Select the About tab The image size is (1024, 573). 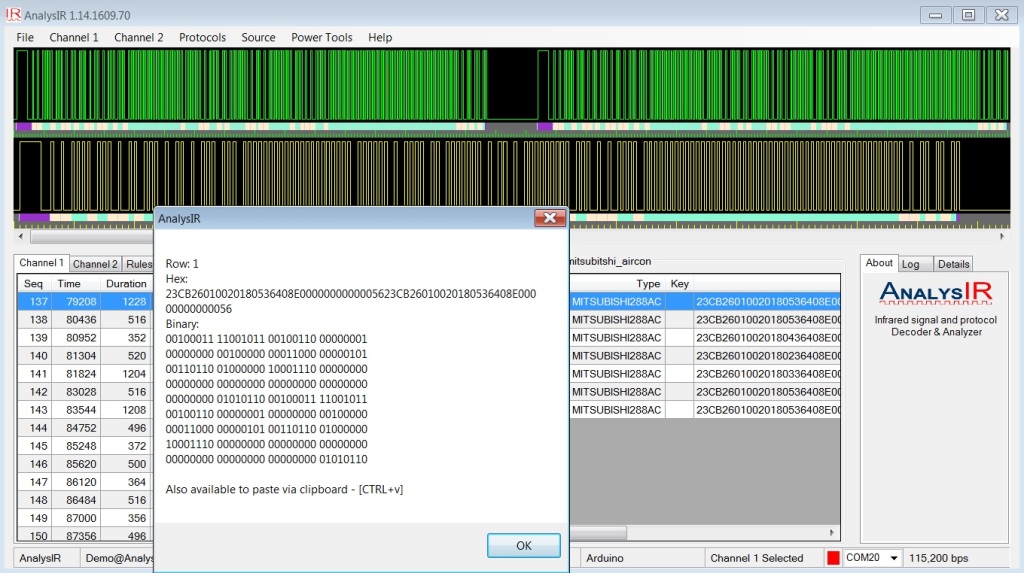pyautogui.click(x=879, y=263)
